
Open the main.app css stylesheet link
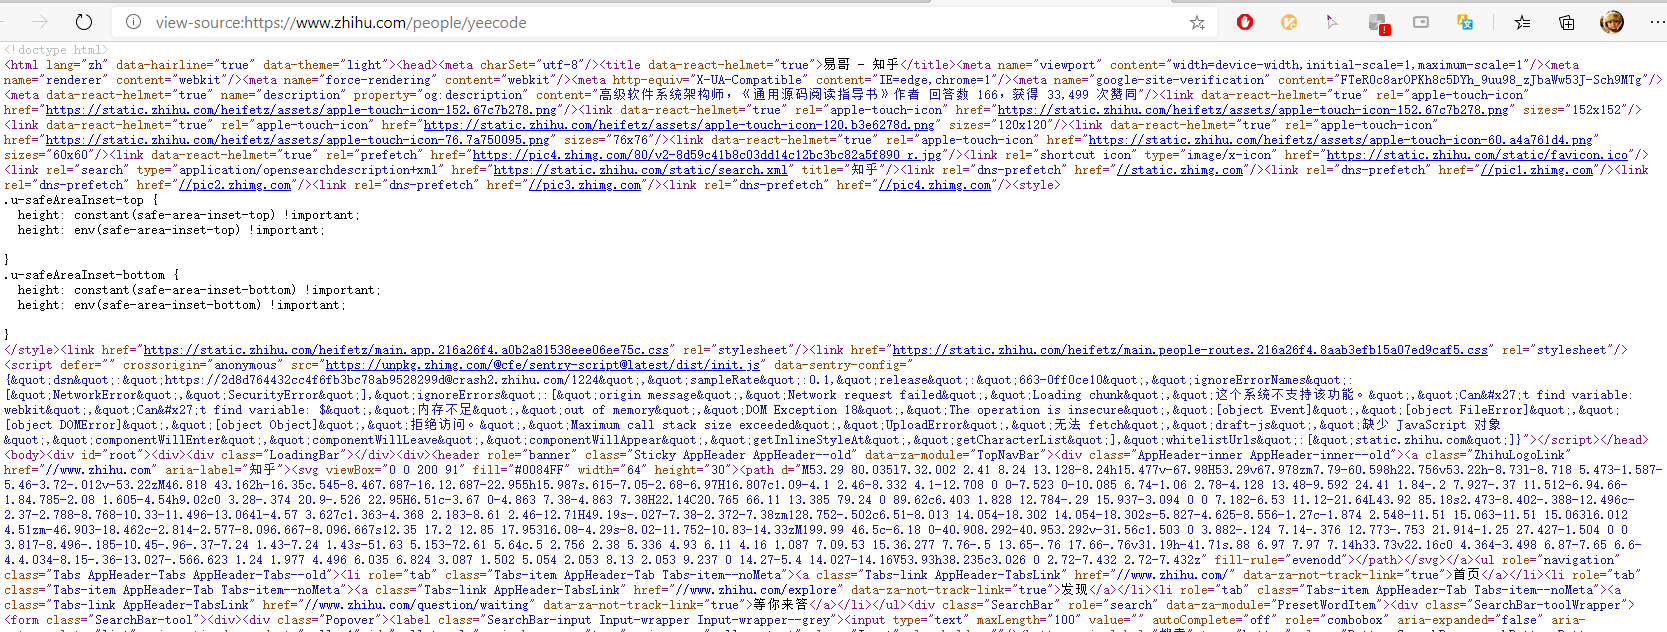point(405,350)
